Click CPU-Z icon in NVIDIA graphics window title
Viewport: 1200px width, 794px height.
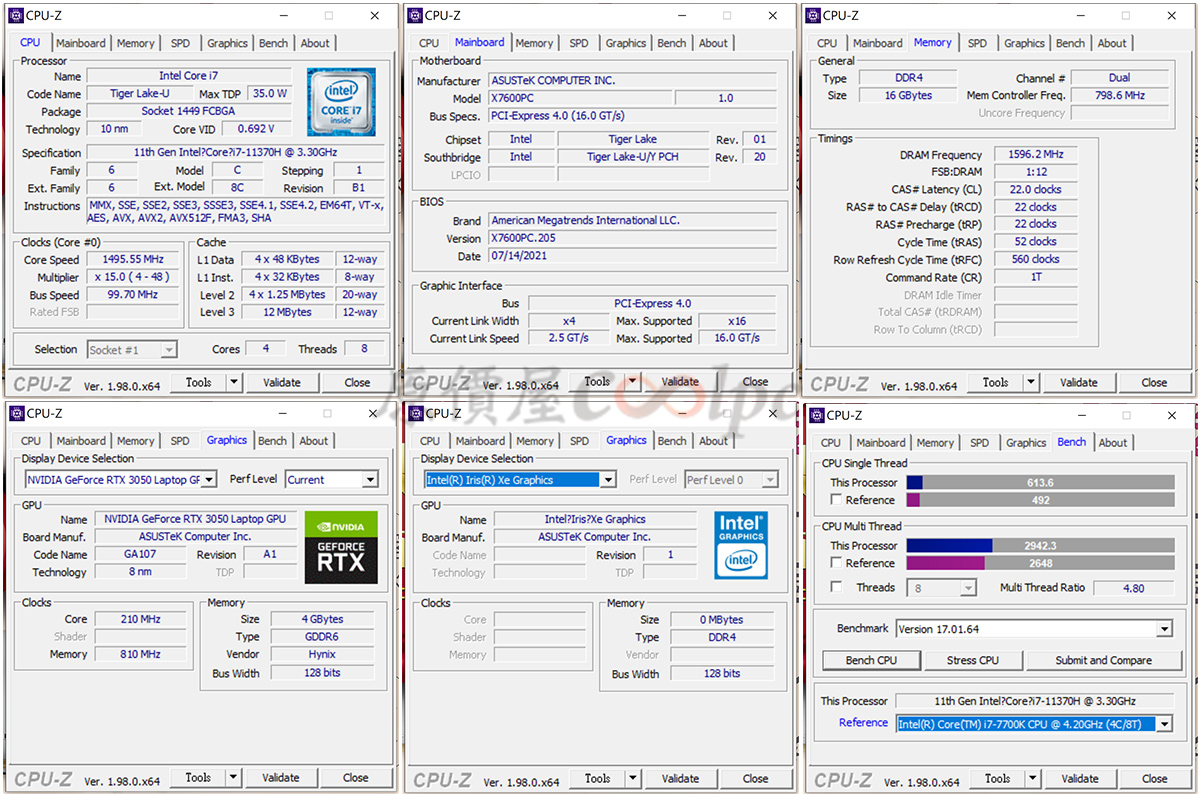pos(17,413)
